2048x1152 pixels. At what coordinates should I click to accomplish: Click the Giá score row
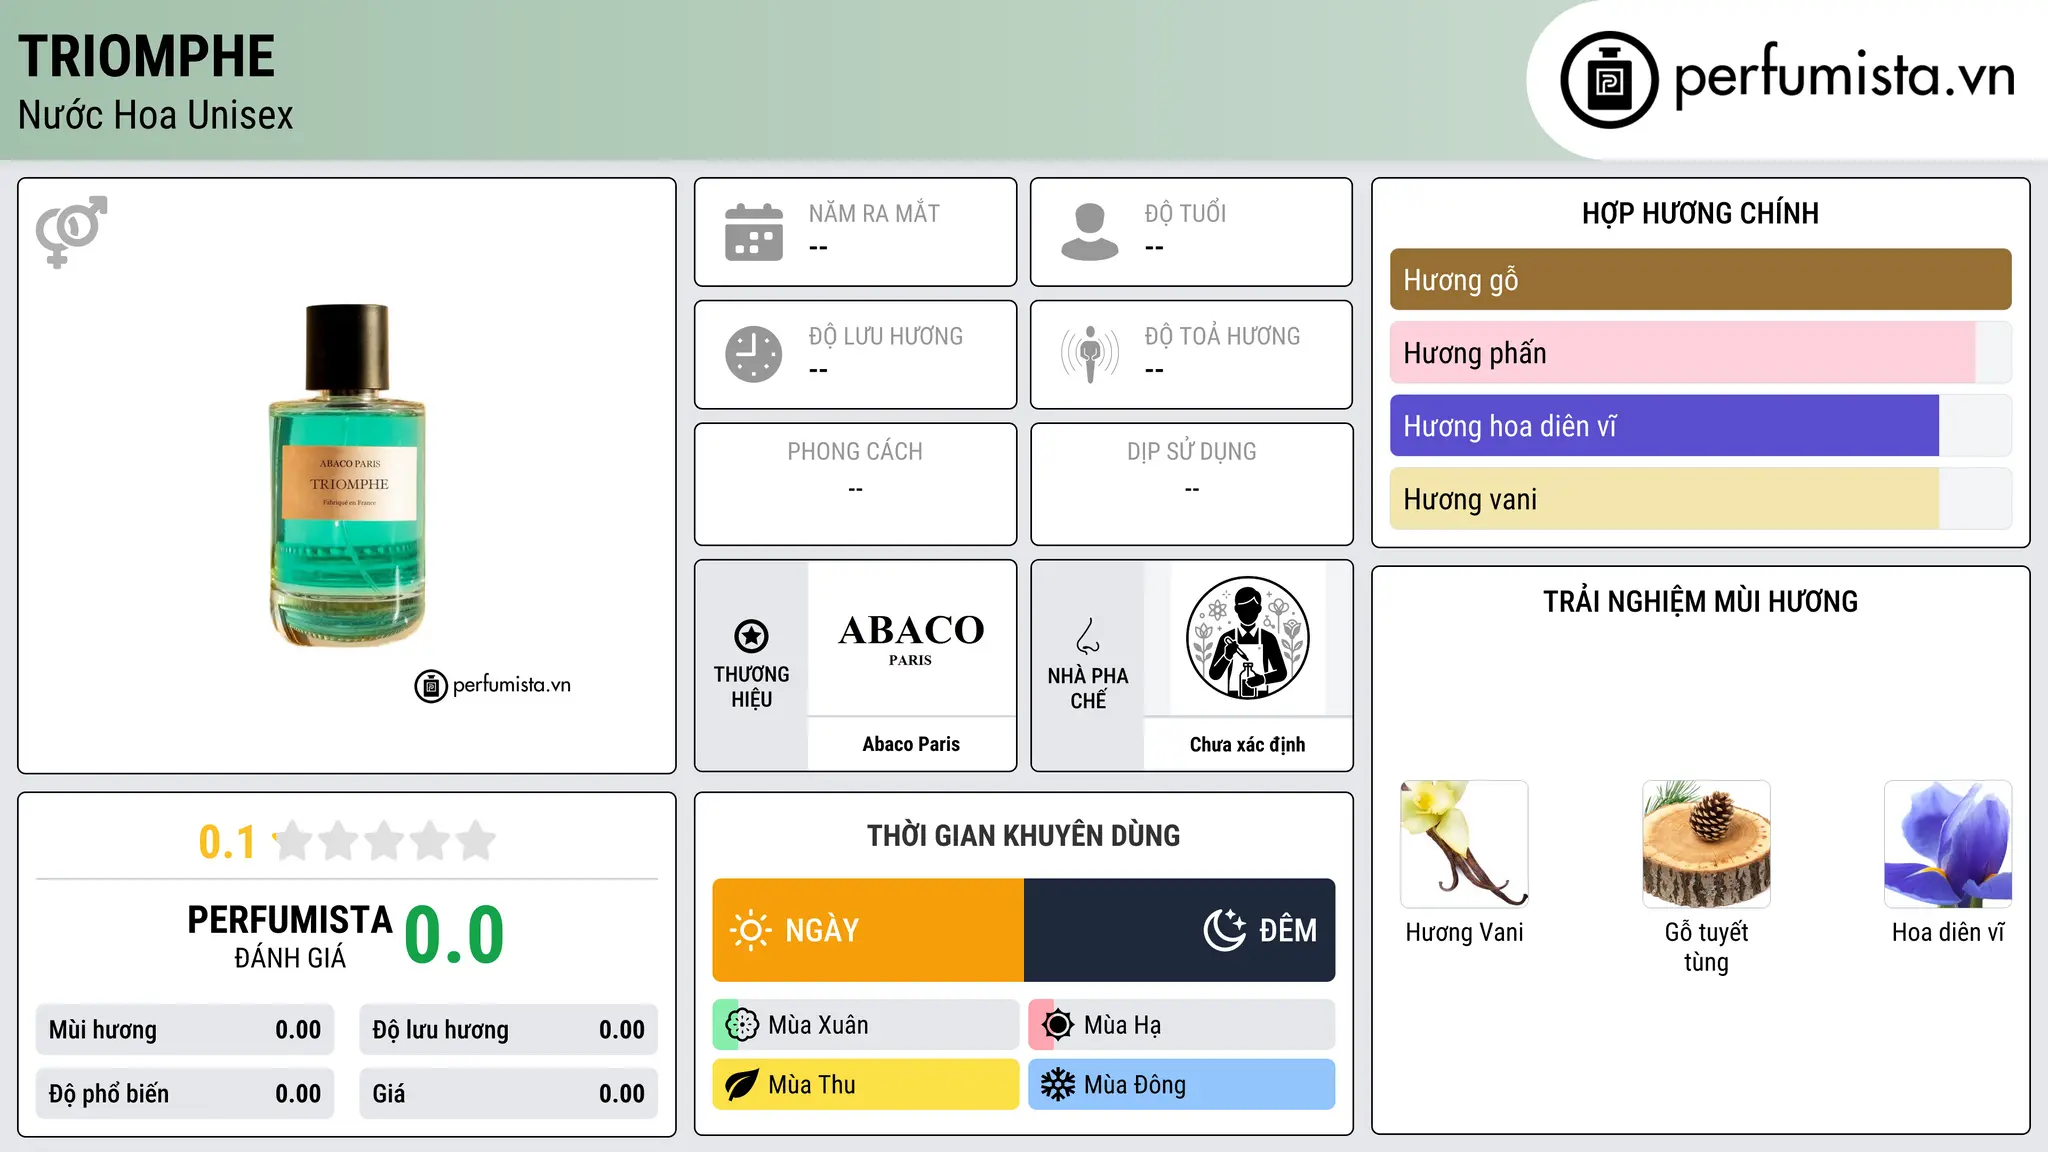coord(509,1094)
